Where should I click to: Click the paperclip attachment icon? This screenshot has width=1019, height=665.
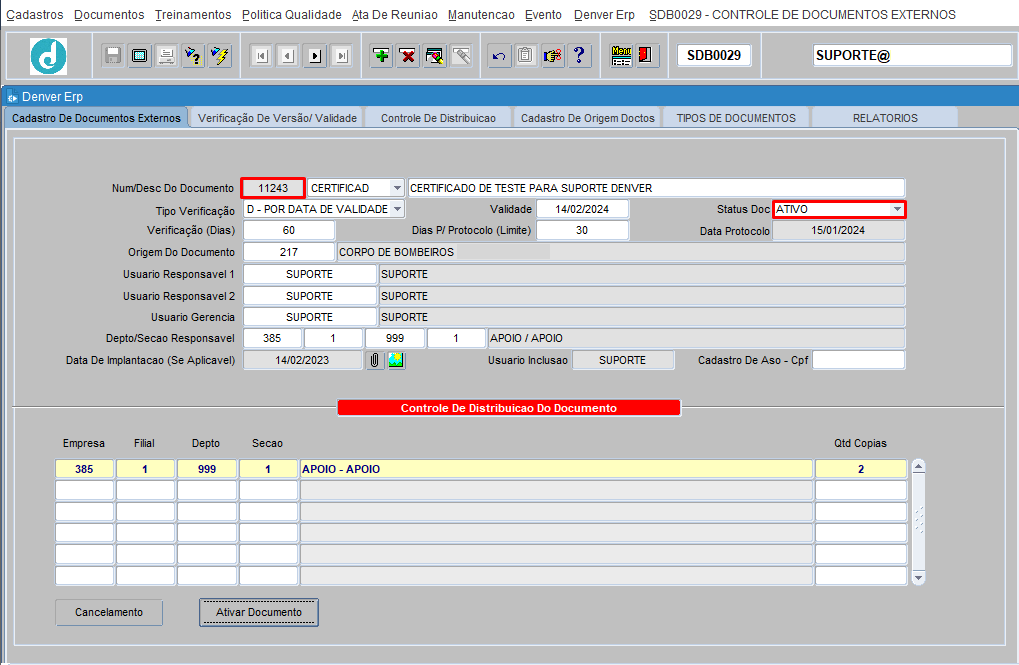click(375, 360)
